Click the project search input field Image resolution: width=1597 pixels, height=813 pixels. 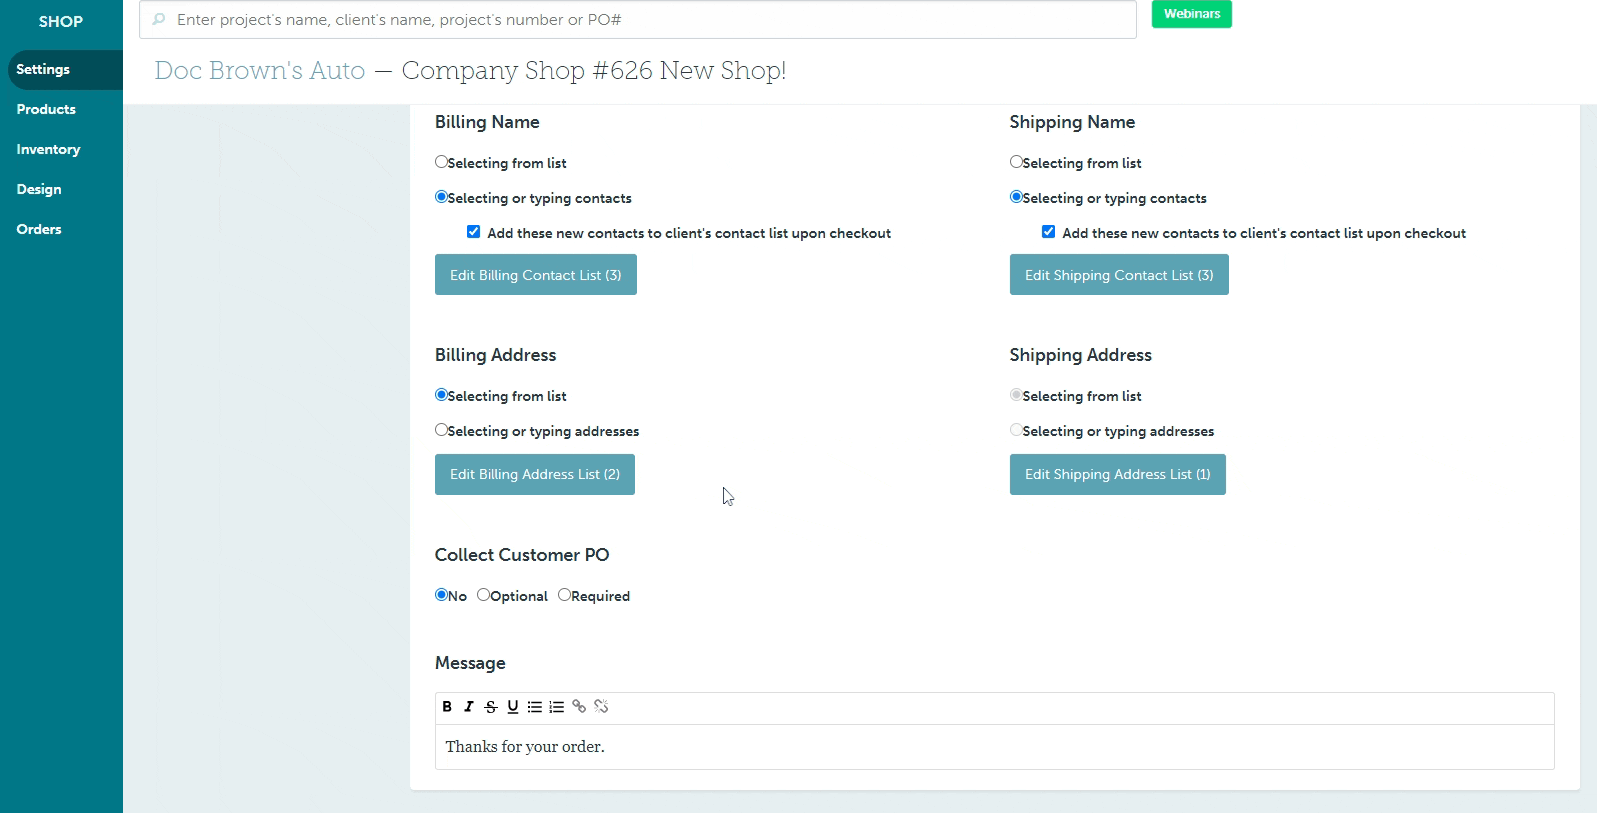pyautogui.click(x=640, y=20)
